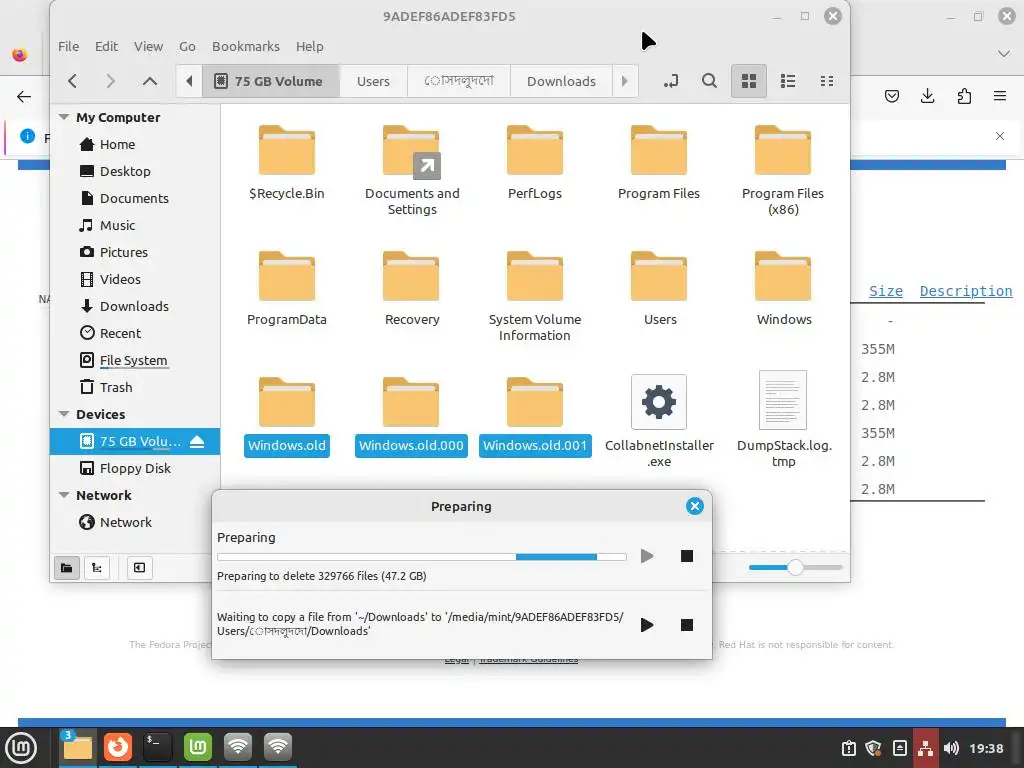The height and width of the screenshot is (768, 1024).
Task: Open Music in sidebar
Action: click(x=135, y=225)
